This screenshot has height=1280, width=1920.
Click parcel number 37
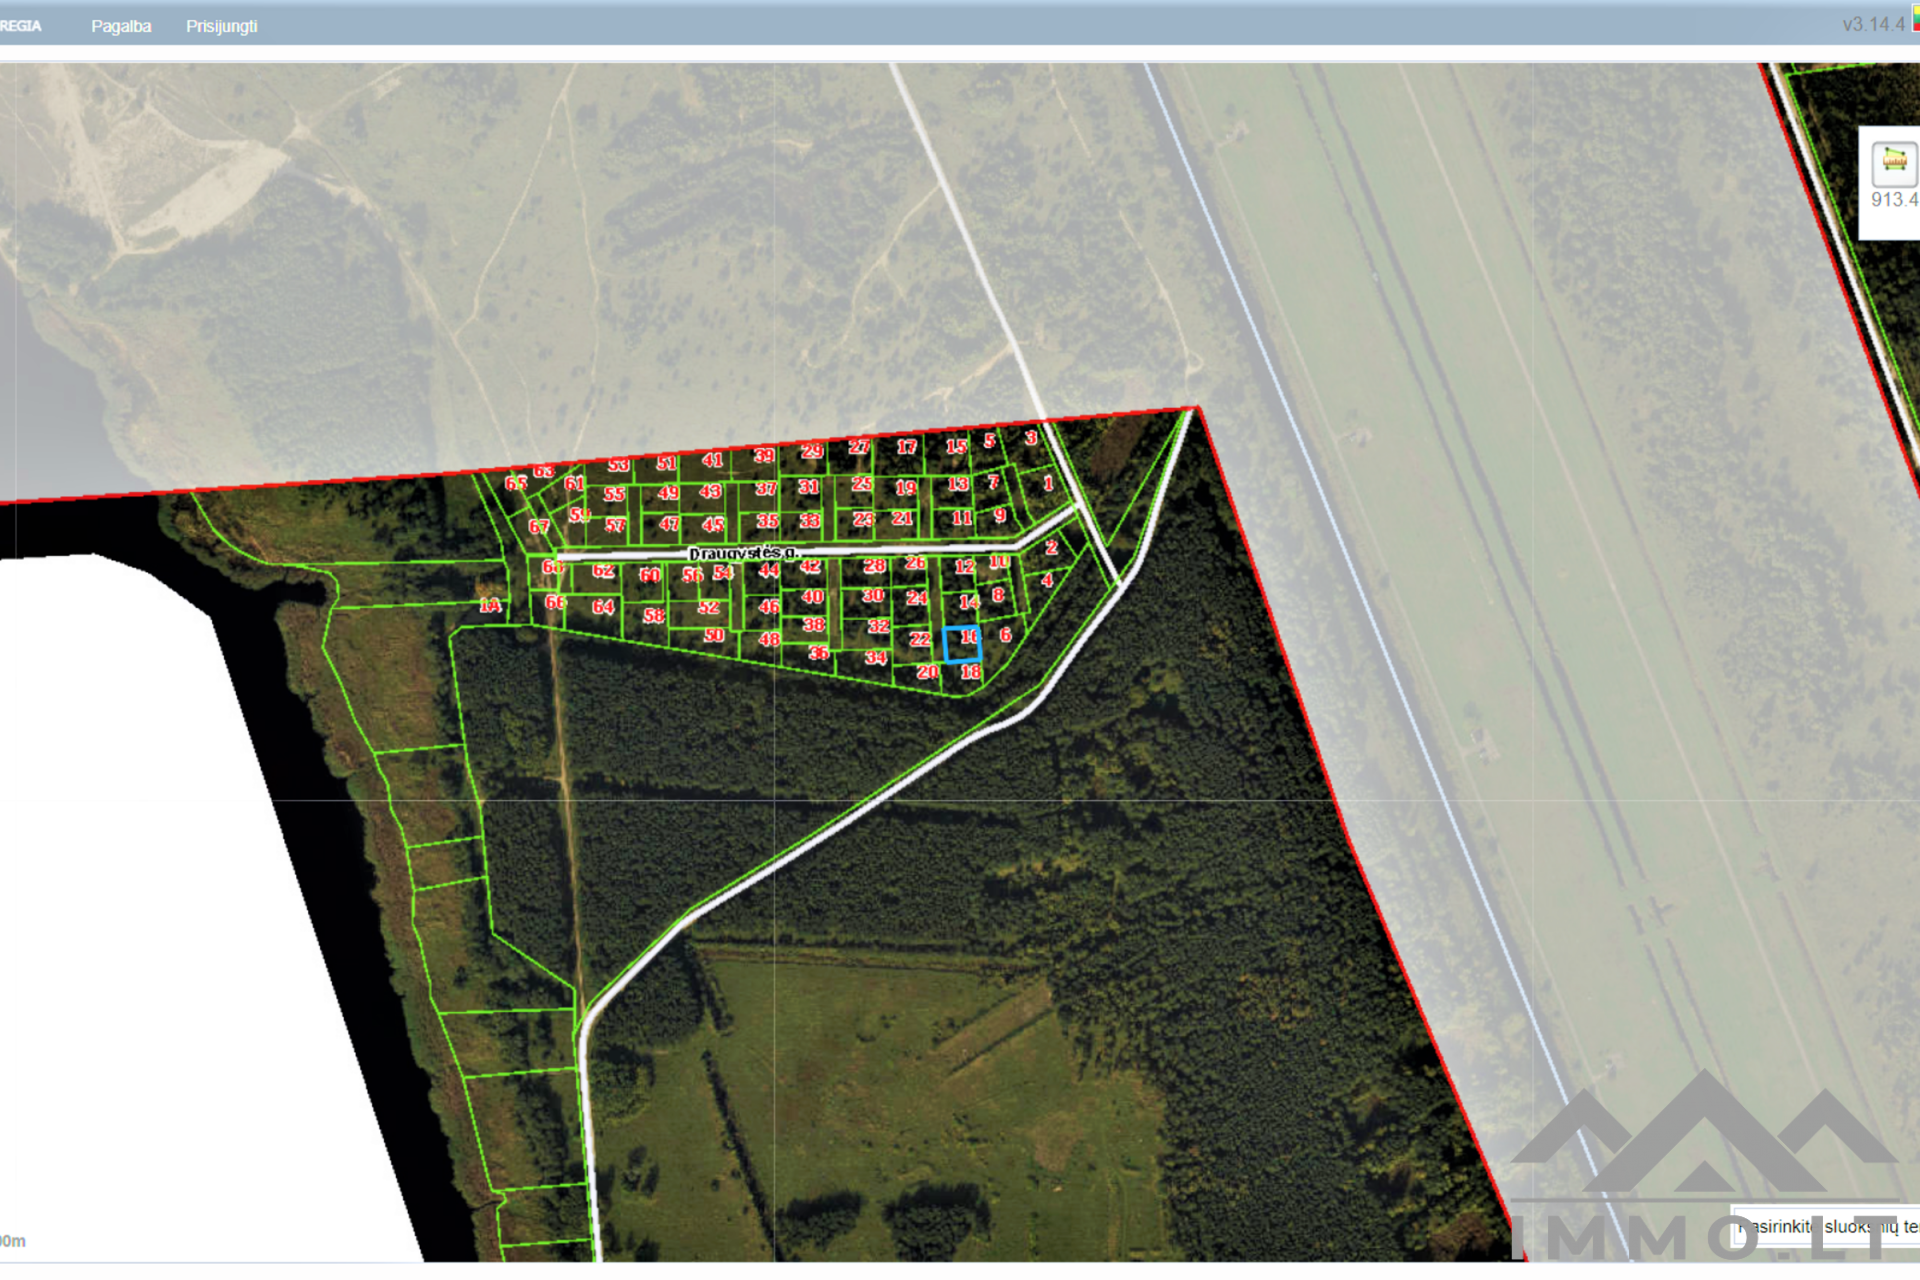coord(766,488)
